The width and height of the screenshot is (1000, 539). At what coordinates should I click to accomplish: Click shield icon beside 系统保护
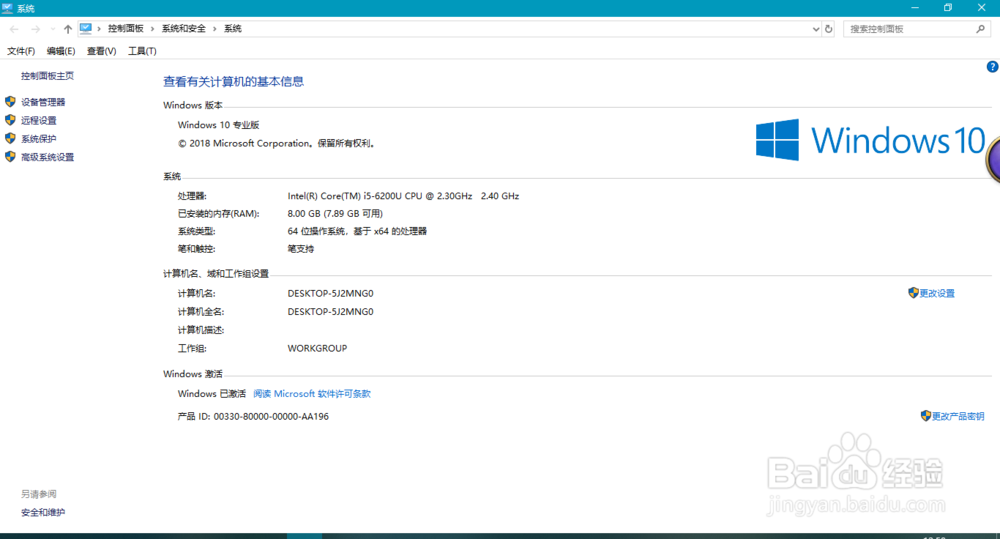coord(10,138)
